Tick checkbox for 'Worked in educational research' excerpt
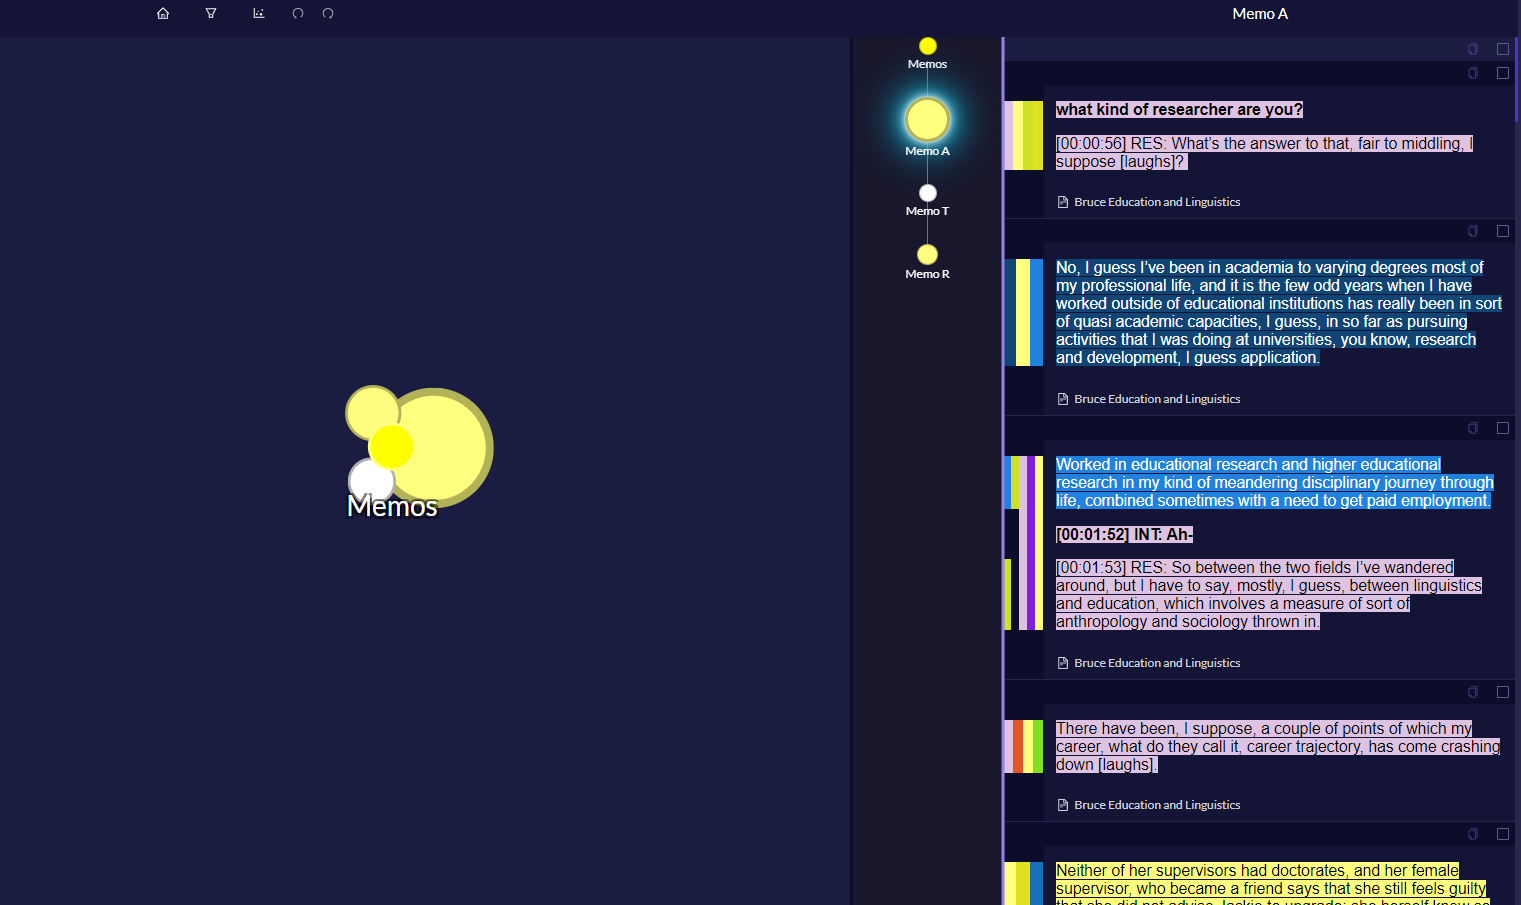 [x=1502, y=428]
